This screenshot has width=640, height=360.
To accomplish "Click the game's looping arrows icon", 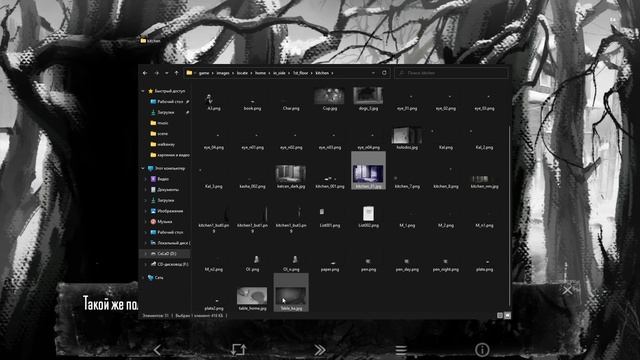I will pyautogui.click(x=238, y=350).
